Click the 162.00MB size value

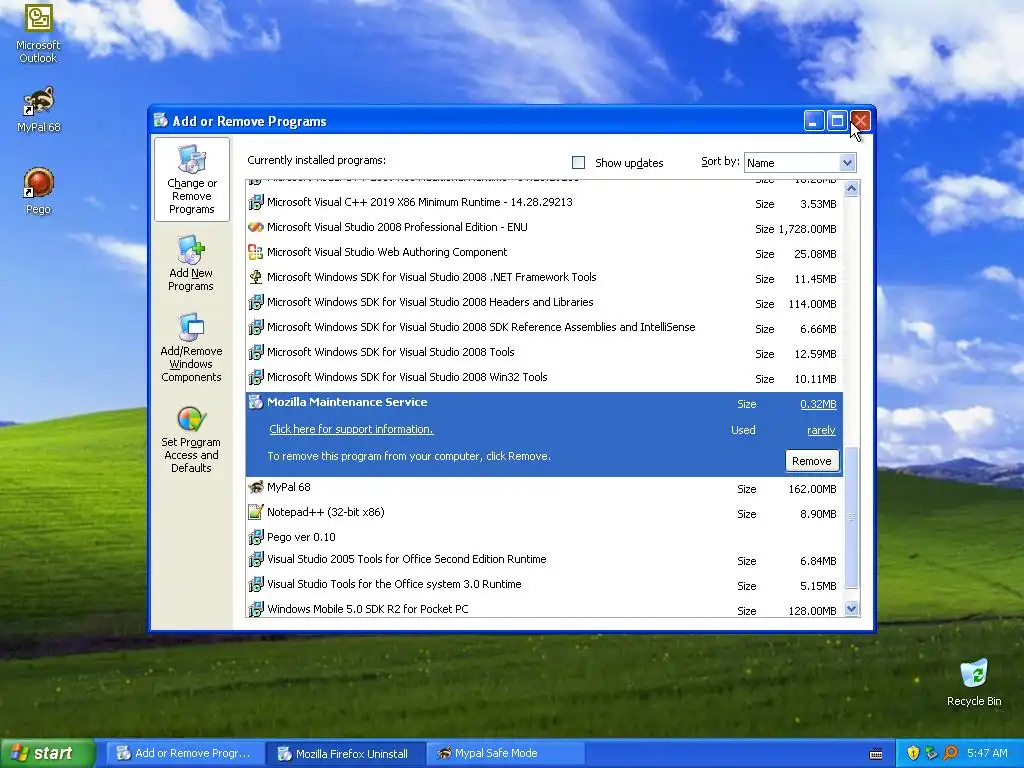[812, 489]
